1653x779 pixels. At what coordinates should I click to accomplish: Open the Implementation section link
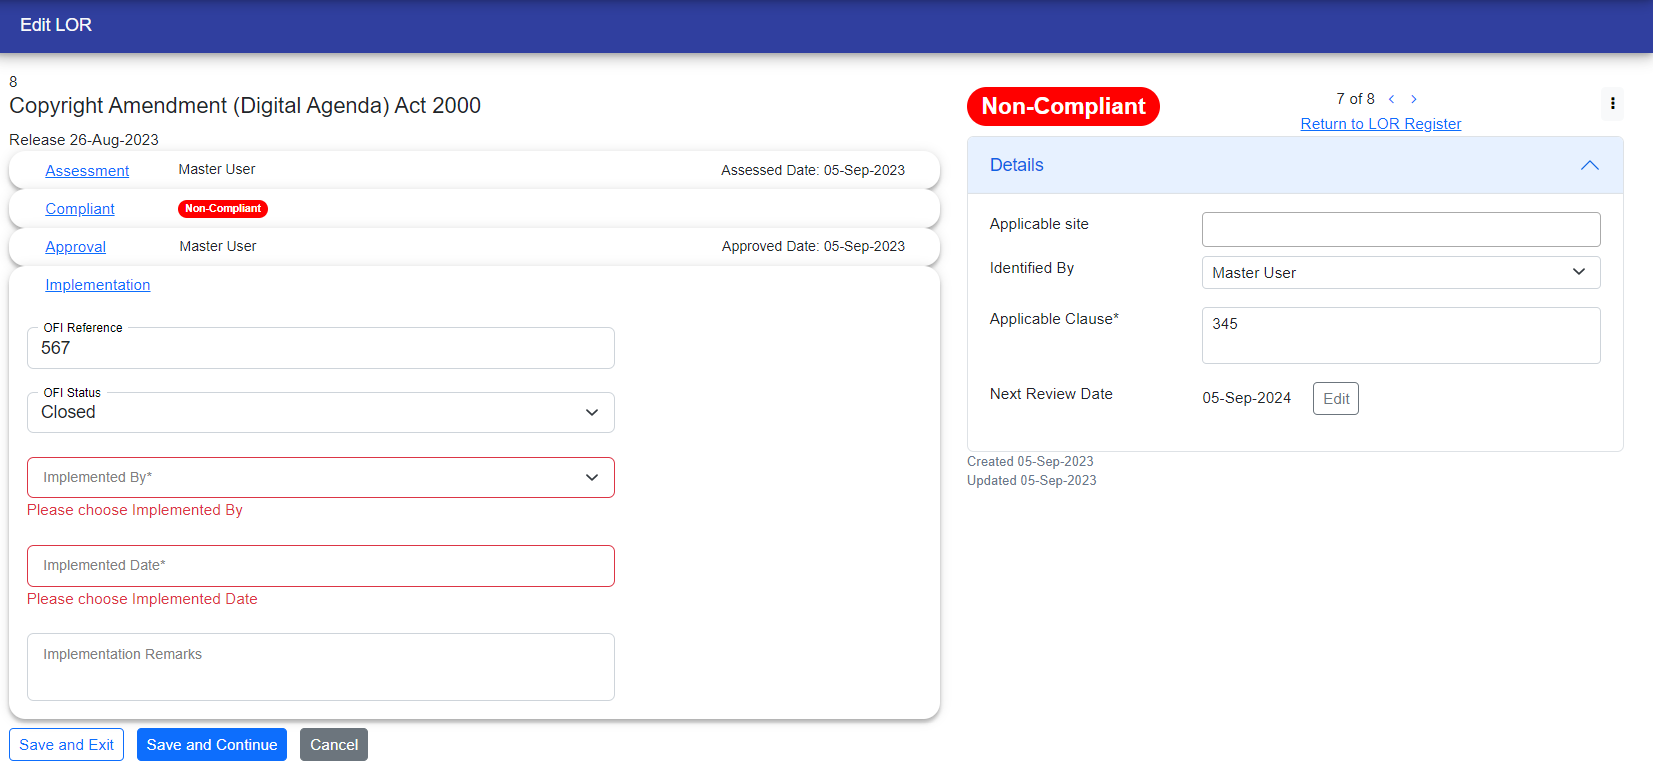click(x=97, y=285)
